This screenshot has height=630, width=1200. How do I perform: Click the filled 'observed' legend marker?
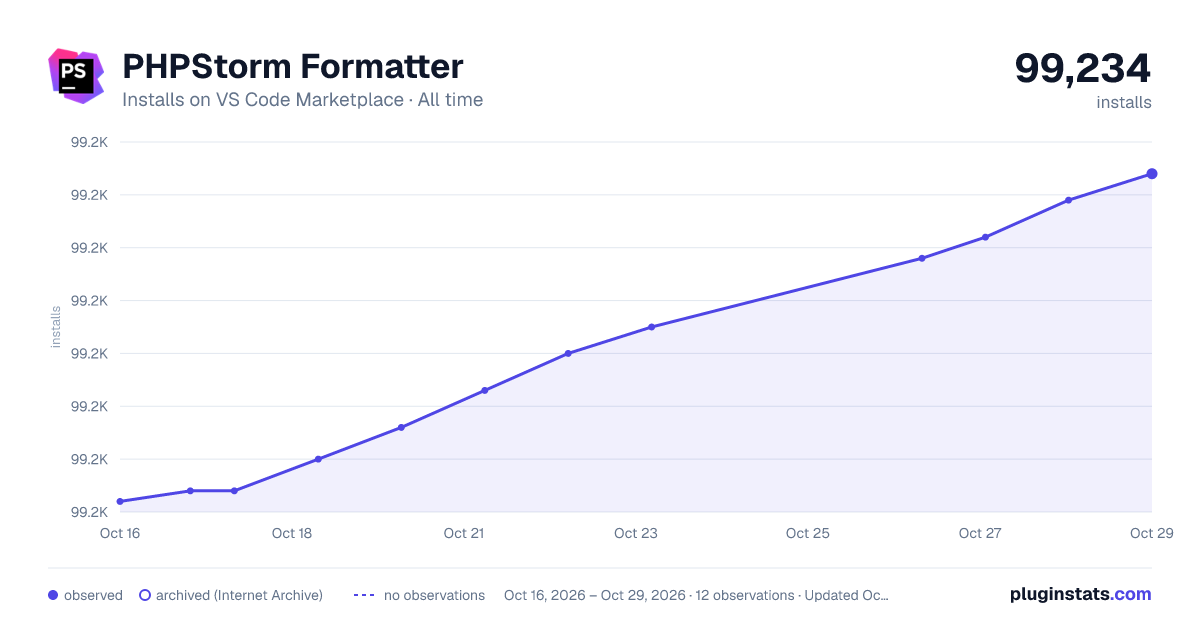click(53, 595)
